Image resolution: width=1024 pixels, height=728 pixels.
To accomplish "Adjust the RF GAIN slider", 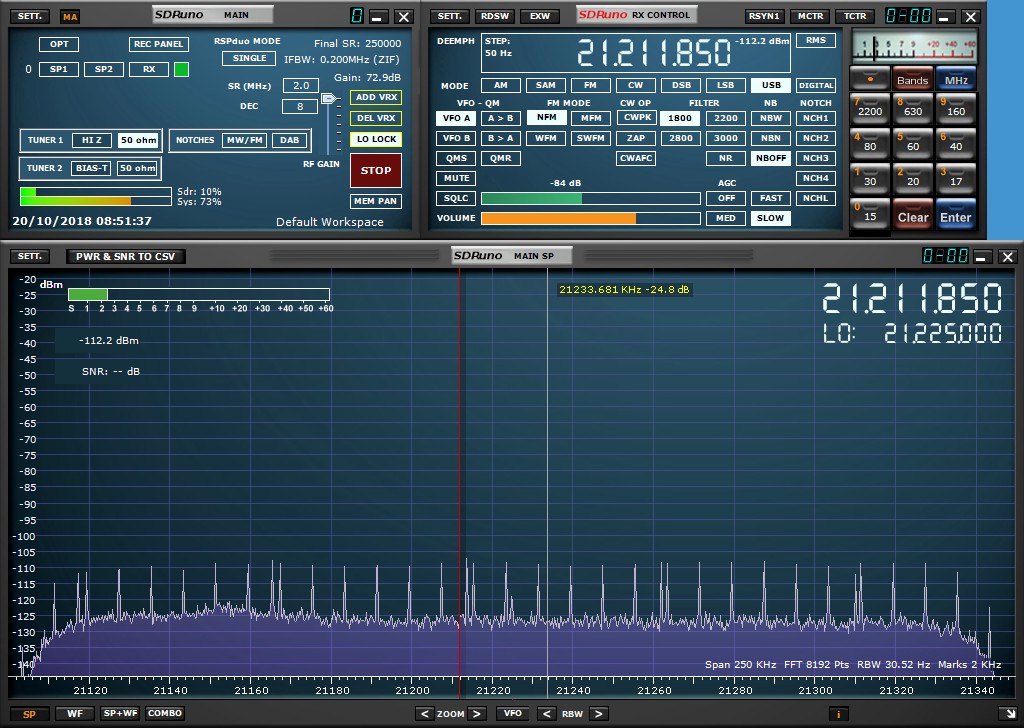I will tap(328, 99).
